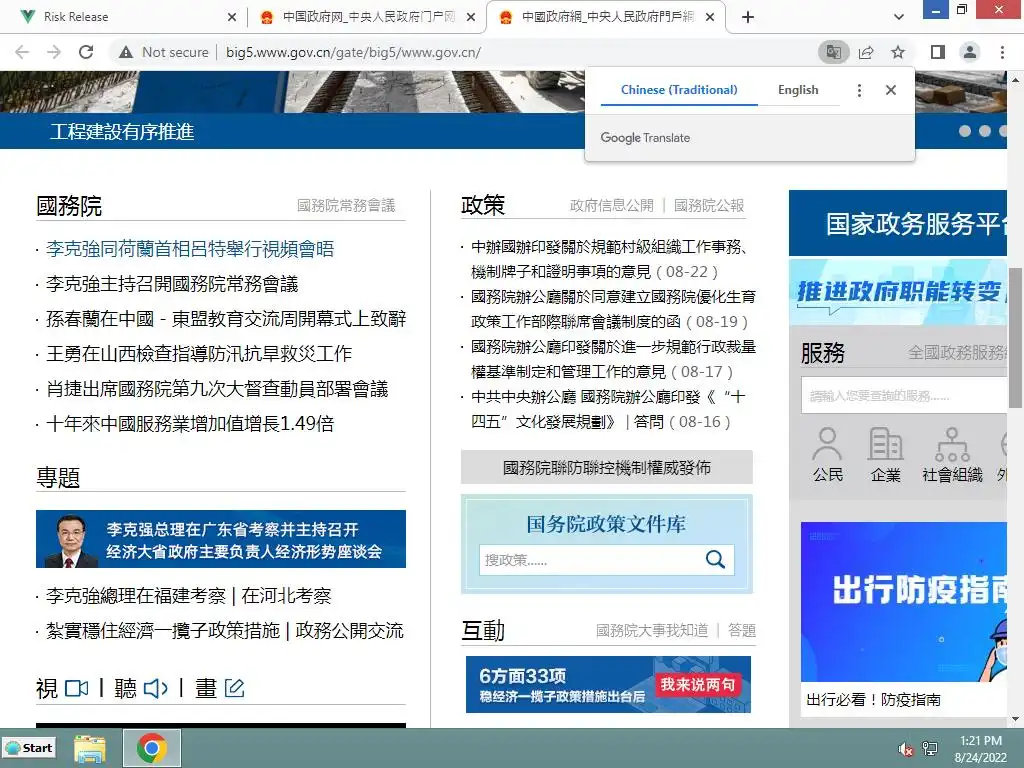Click 國務院聯防聯控機制權威發佈 button
1024x768 pixels.
point(607,467)
